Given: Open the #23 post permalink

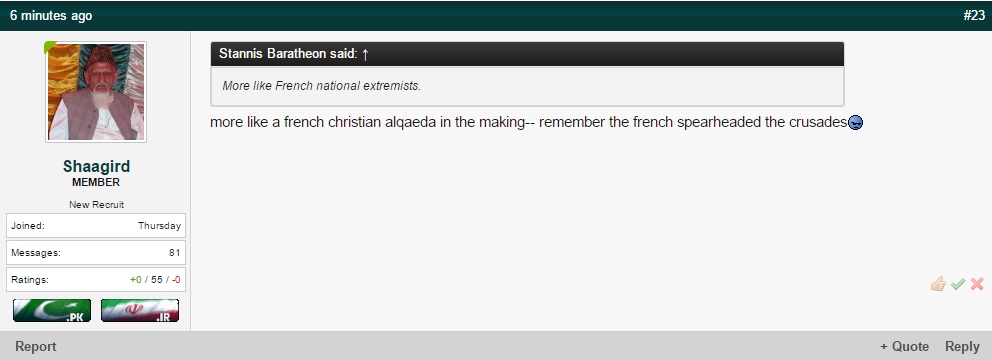Looking at the screenshot, I should coord(974,16).
